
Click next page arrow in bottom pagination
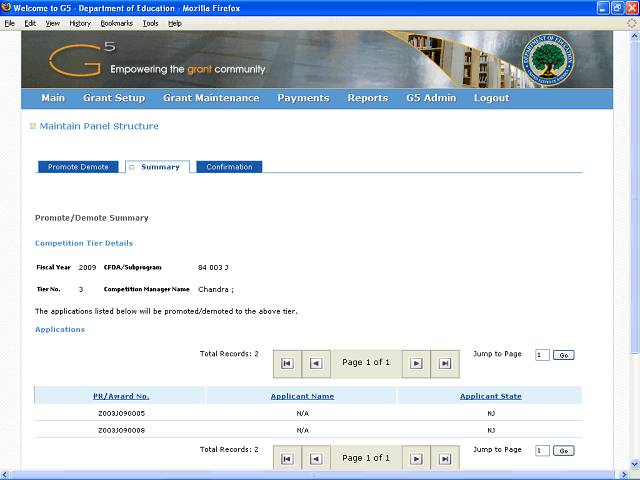[x=416, y=459]
